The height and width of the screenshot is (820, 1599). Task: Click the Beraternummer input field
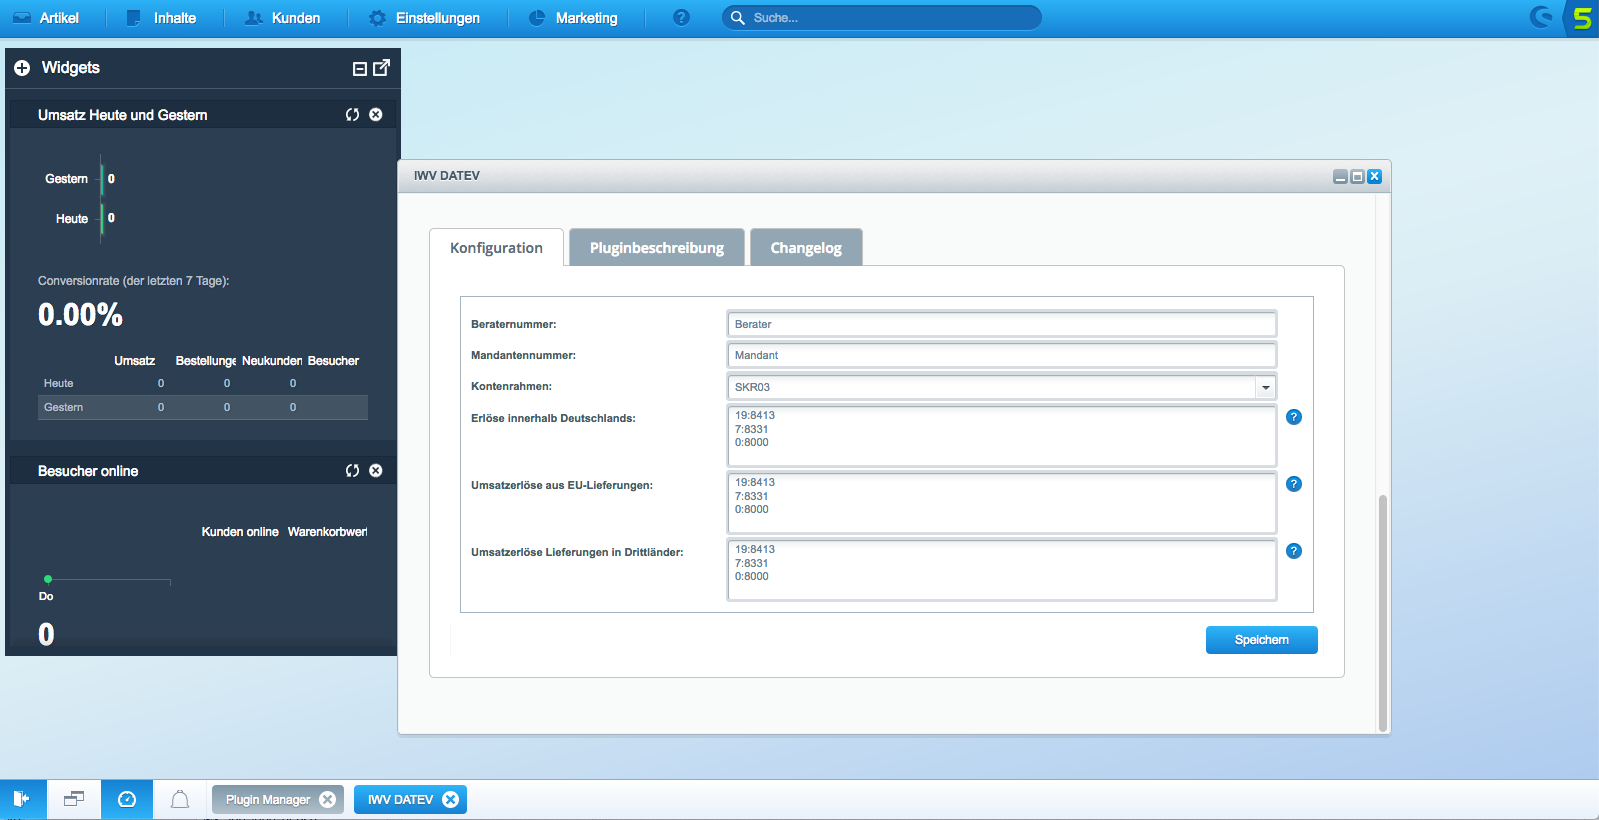coord(1001,324)
